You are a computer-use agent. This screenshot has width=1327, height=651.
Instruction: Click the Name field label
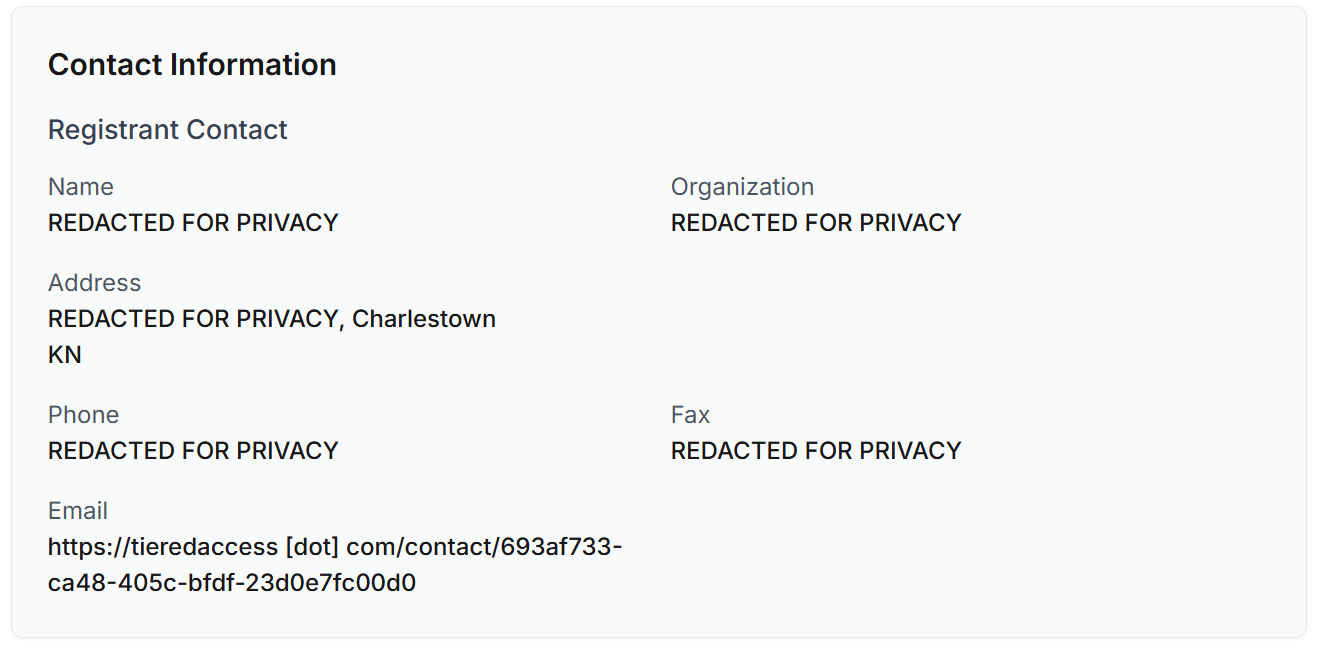click(81, 187)
